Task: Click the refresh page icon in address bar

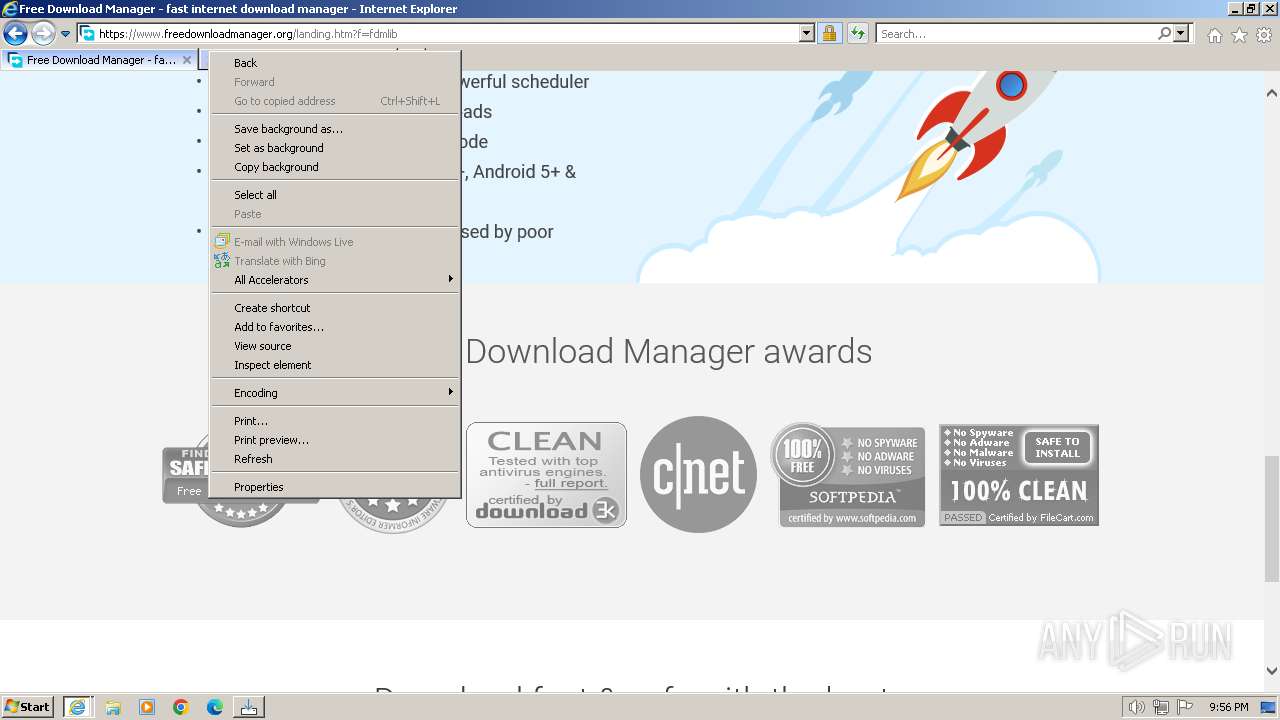Action: [857, 34]
